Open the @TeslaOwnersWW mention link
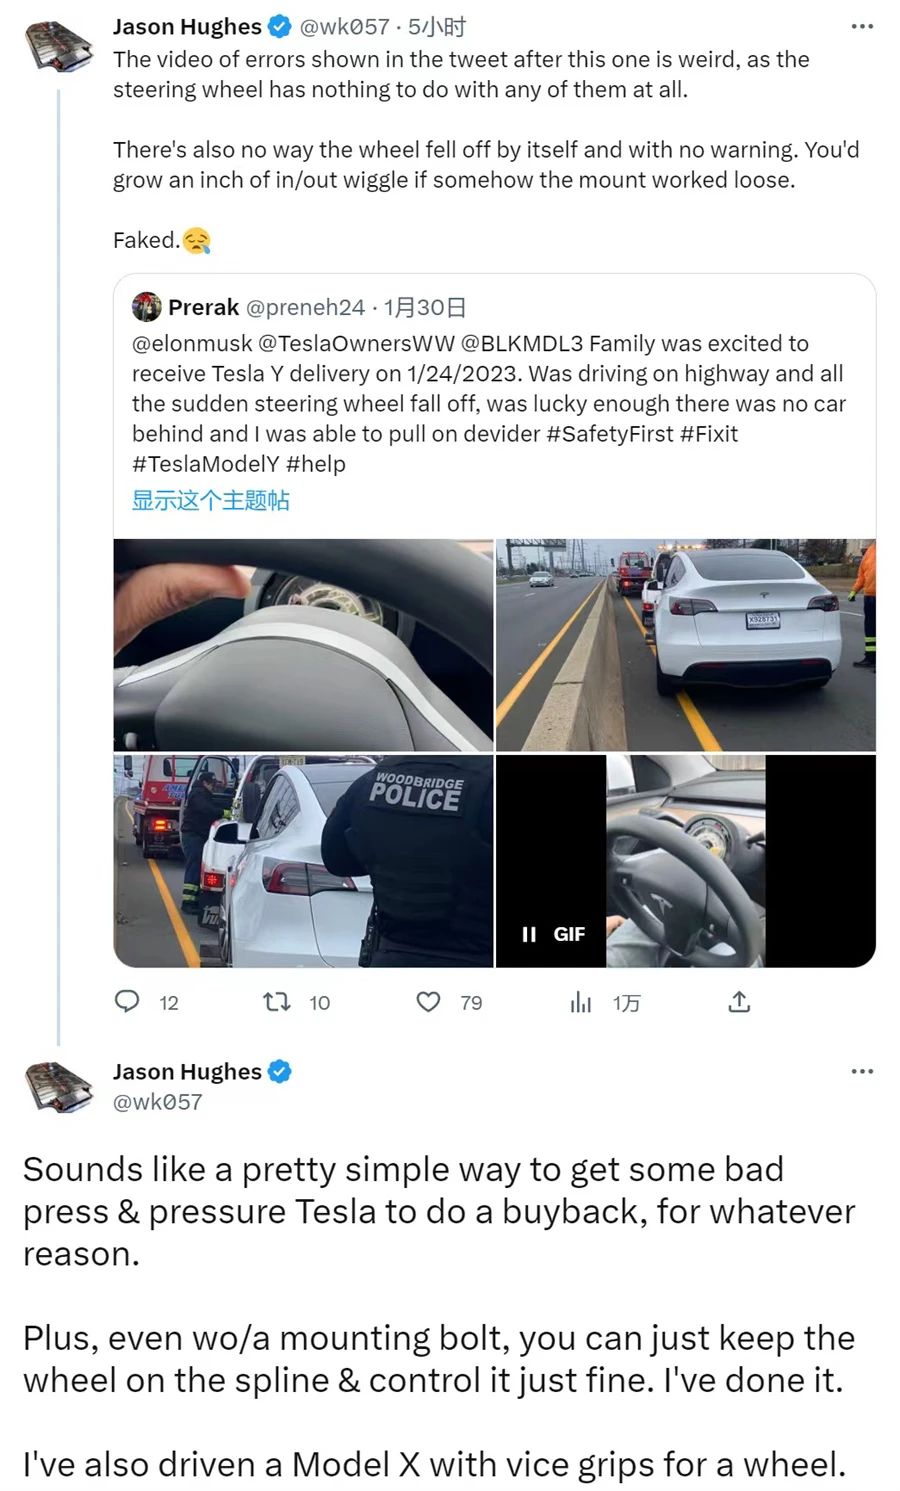Screen dimensions: 900x1491 click(x=356, y=343)
